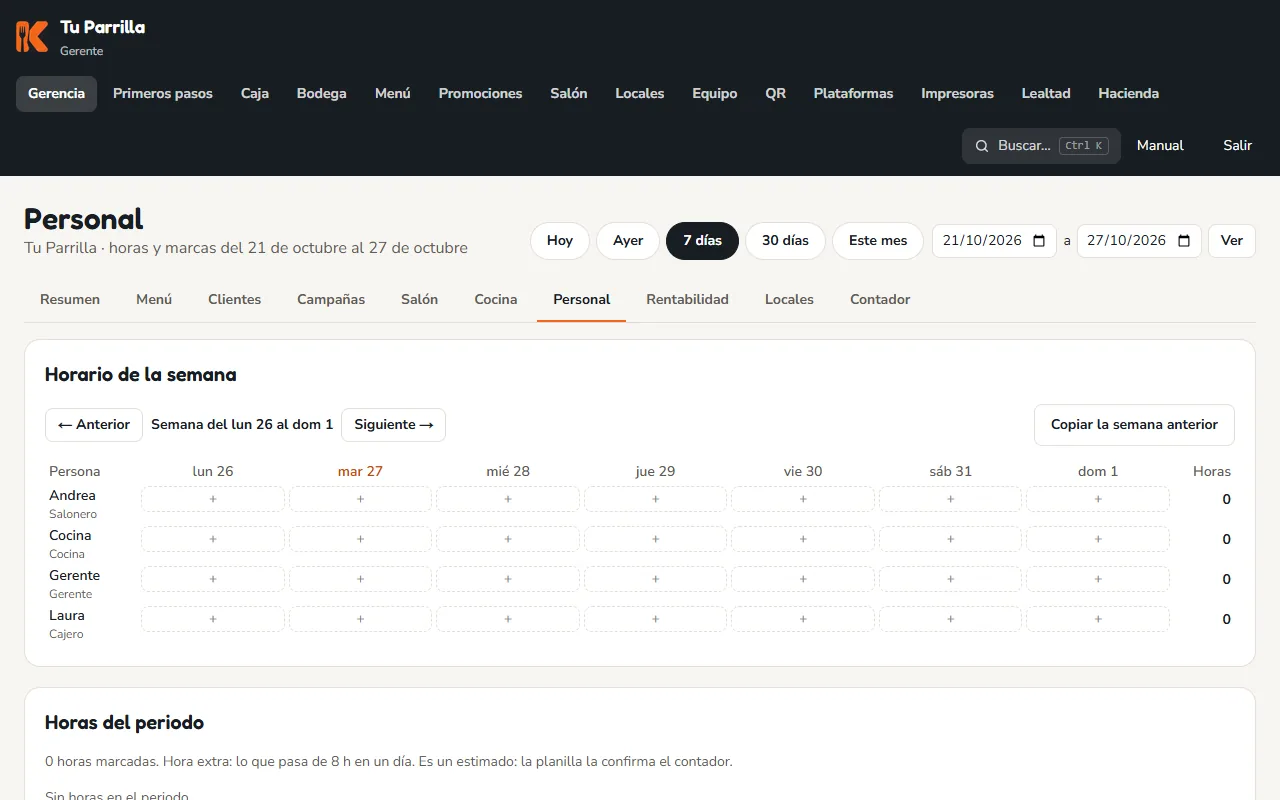
Task: Switch to the Resumen tab
Action: pyautogui.click(x=70, y=299)
